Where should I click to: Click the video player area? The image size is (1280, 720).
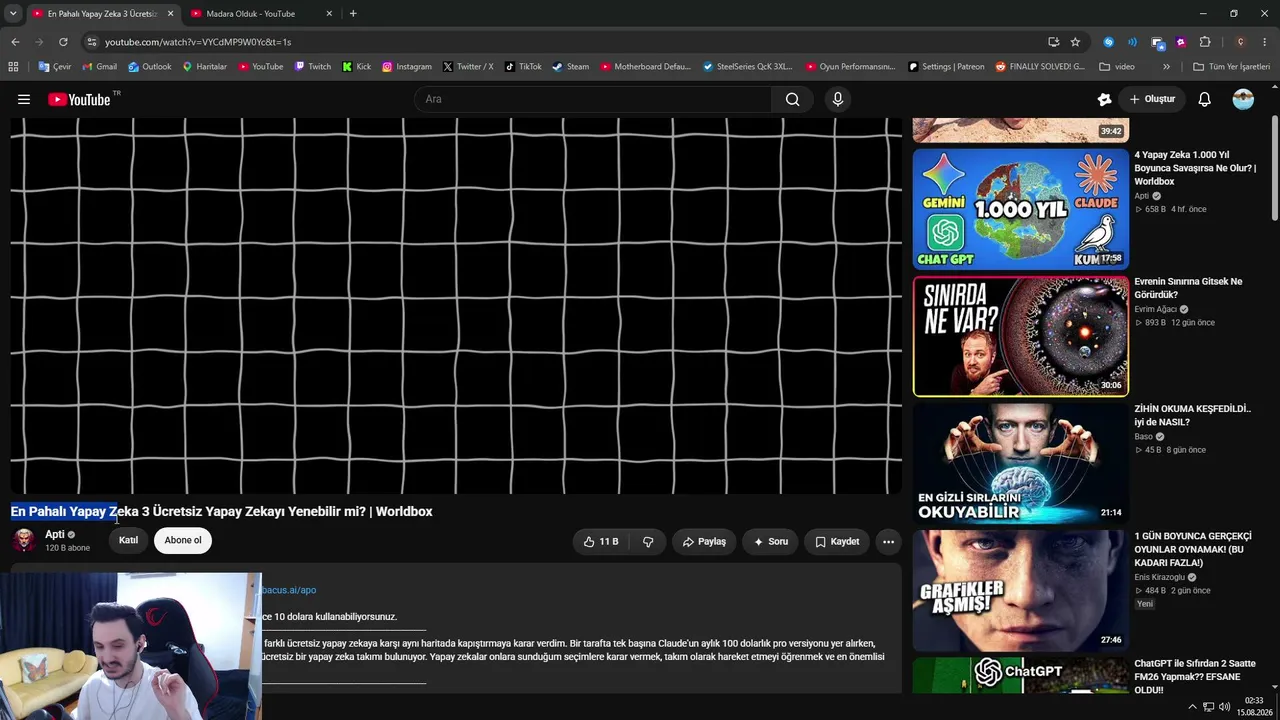coord(456,306)
